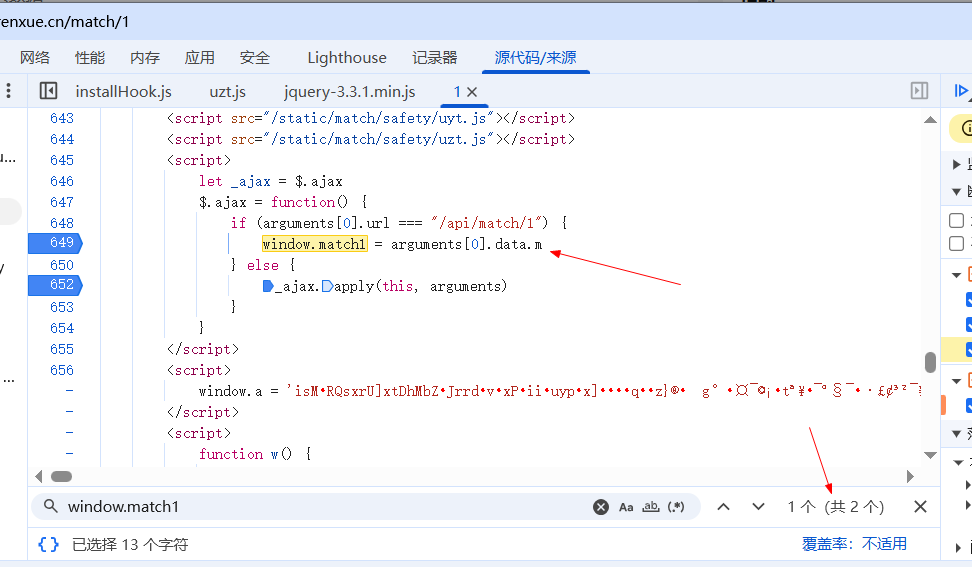
Task: Select the 源代码/来源 panel tab
Action: coord(536,58)
